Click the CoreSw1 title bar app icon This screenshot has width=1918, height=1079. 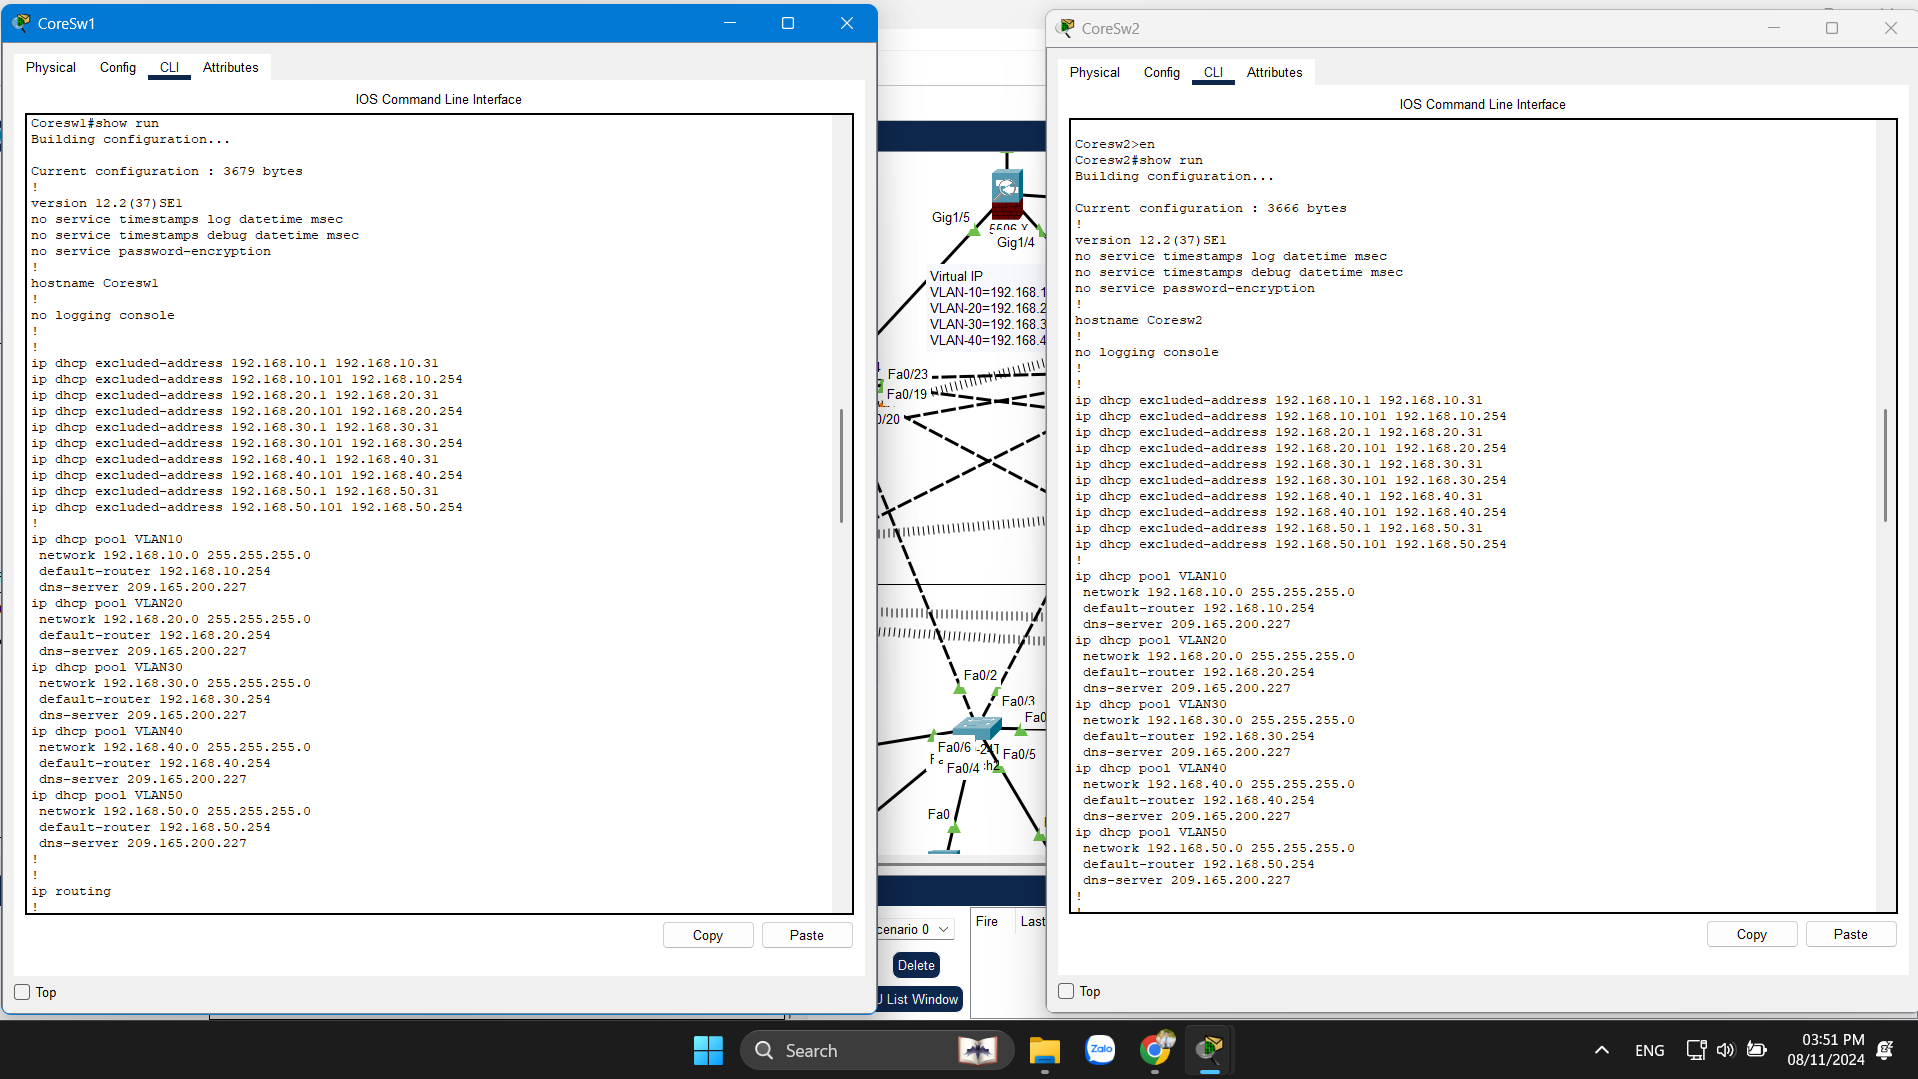click(21, 23)
